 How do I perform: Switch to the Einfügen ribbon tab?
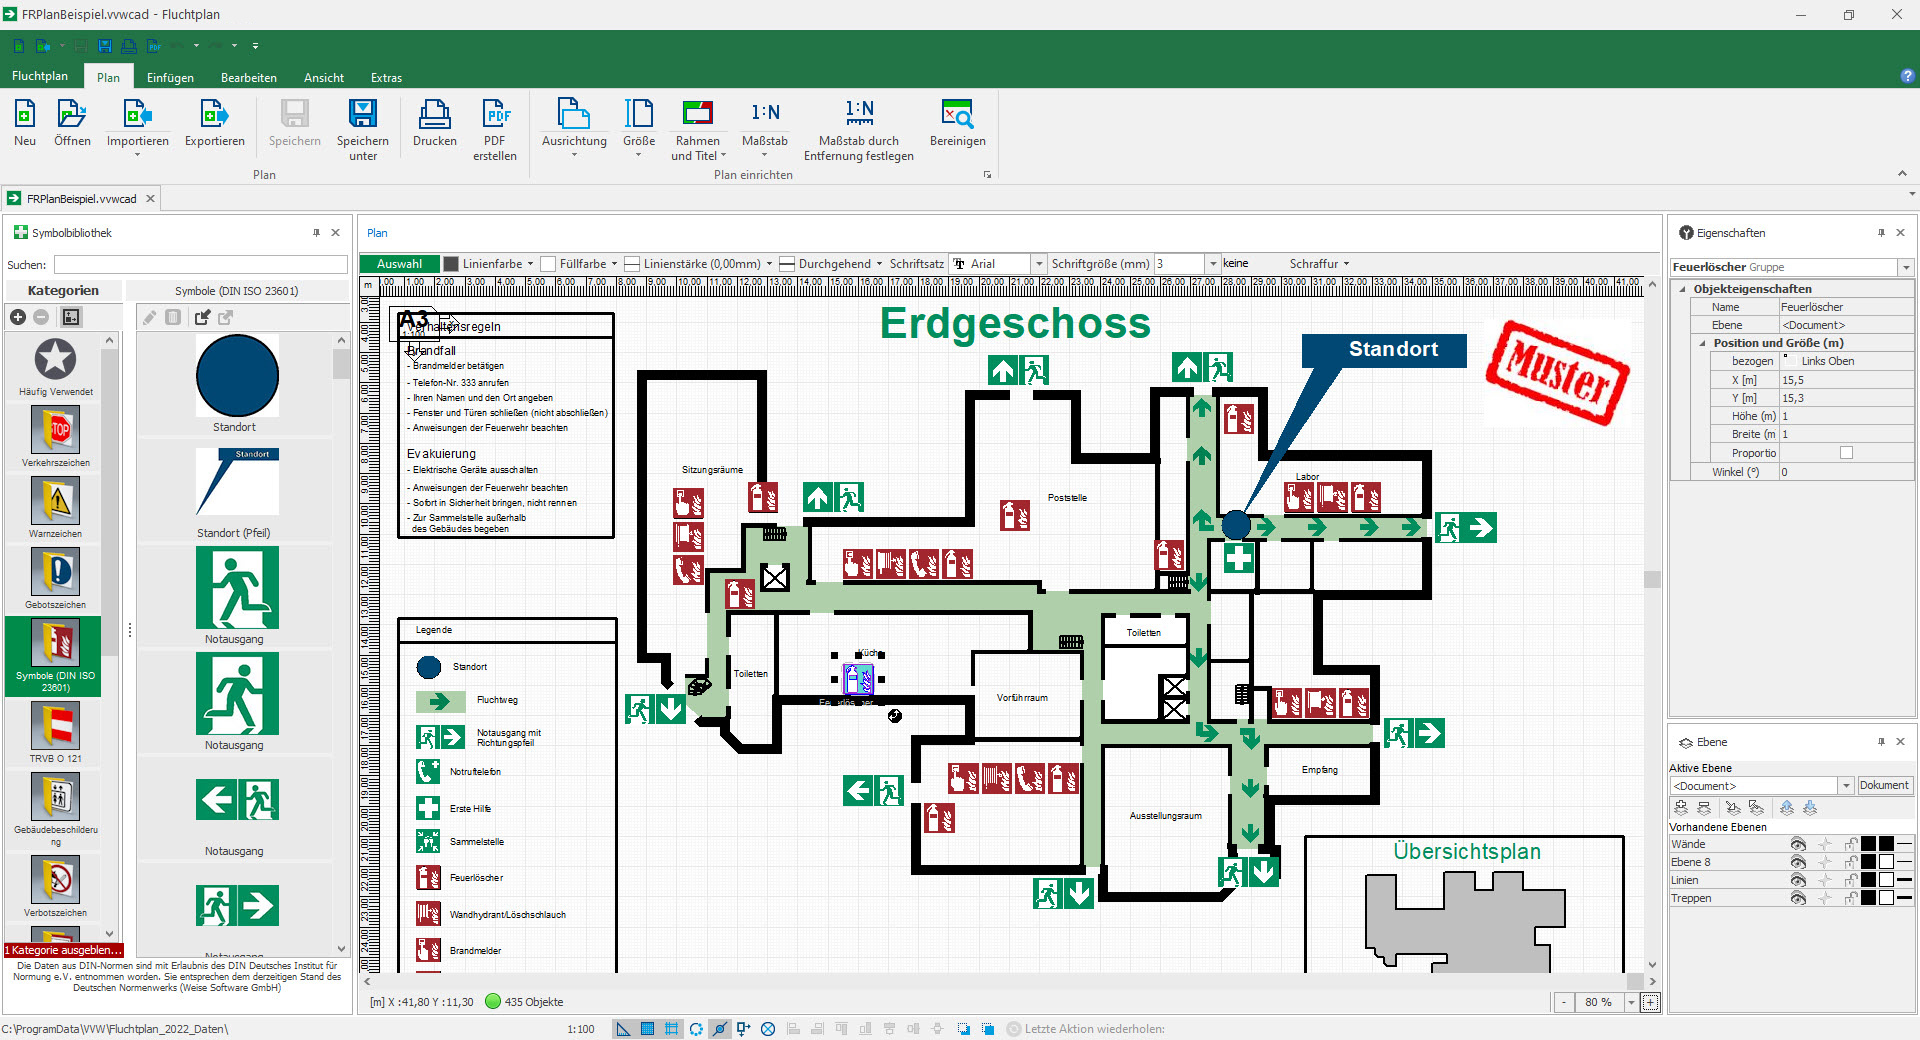click(170, 77)
